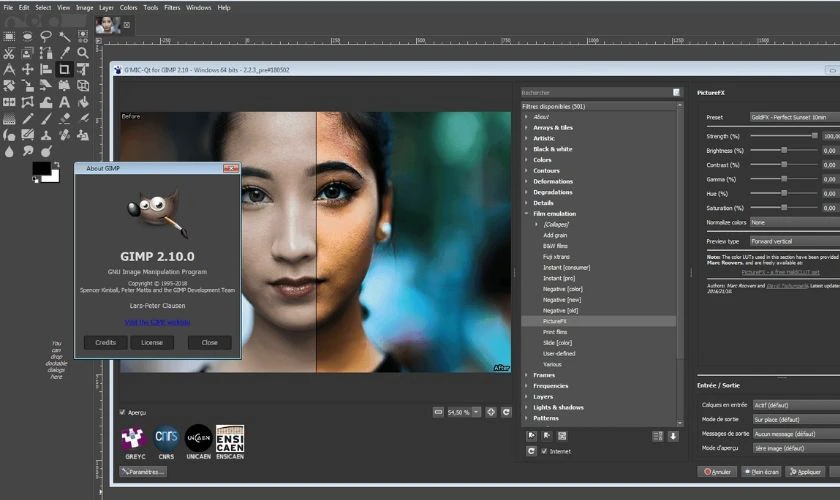
Task: Select the Bucket Fill tool
Action: tap(82, 102)
